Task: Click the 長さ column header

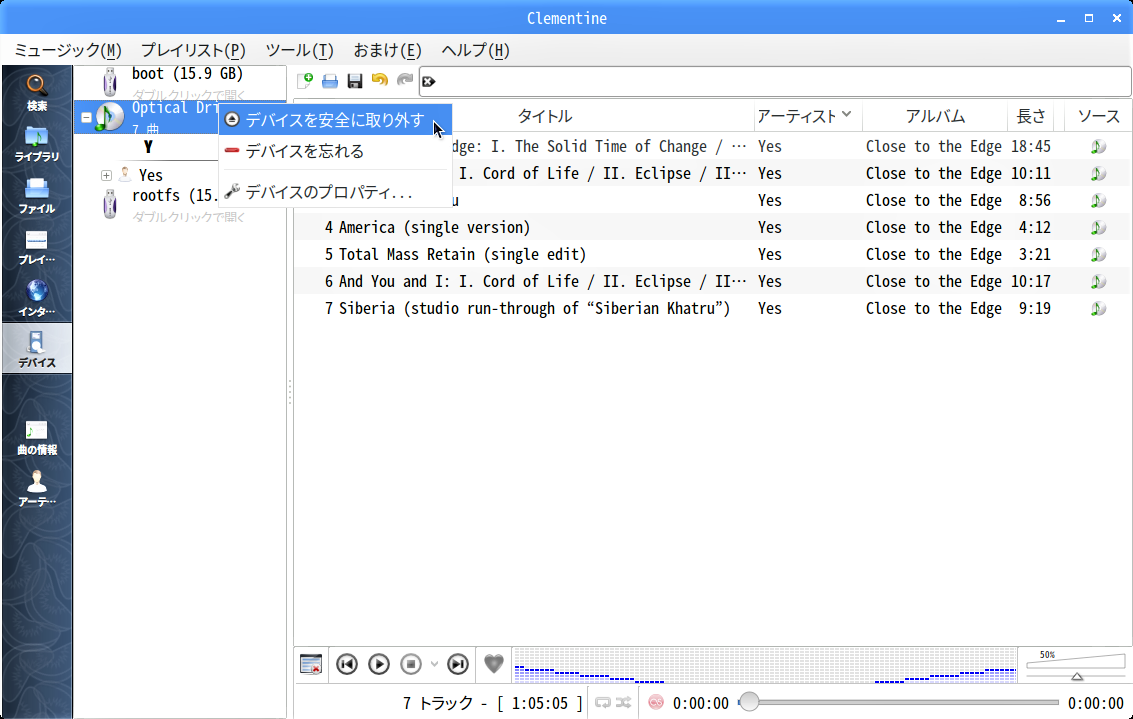Action: click(x=1030, y=116)
